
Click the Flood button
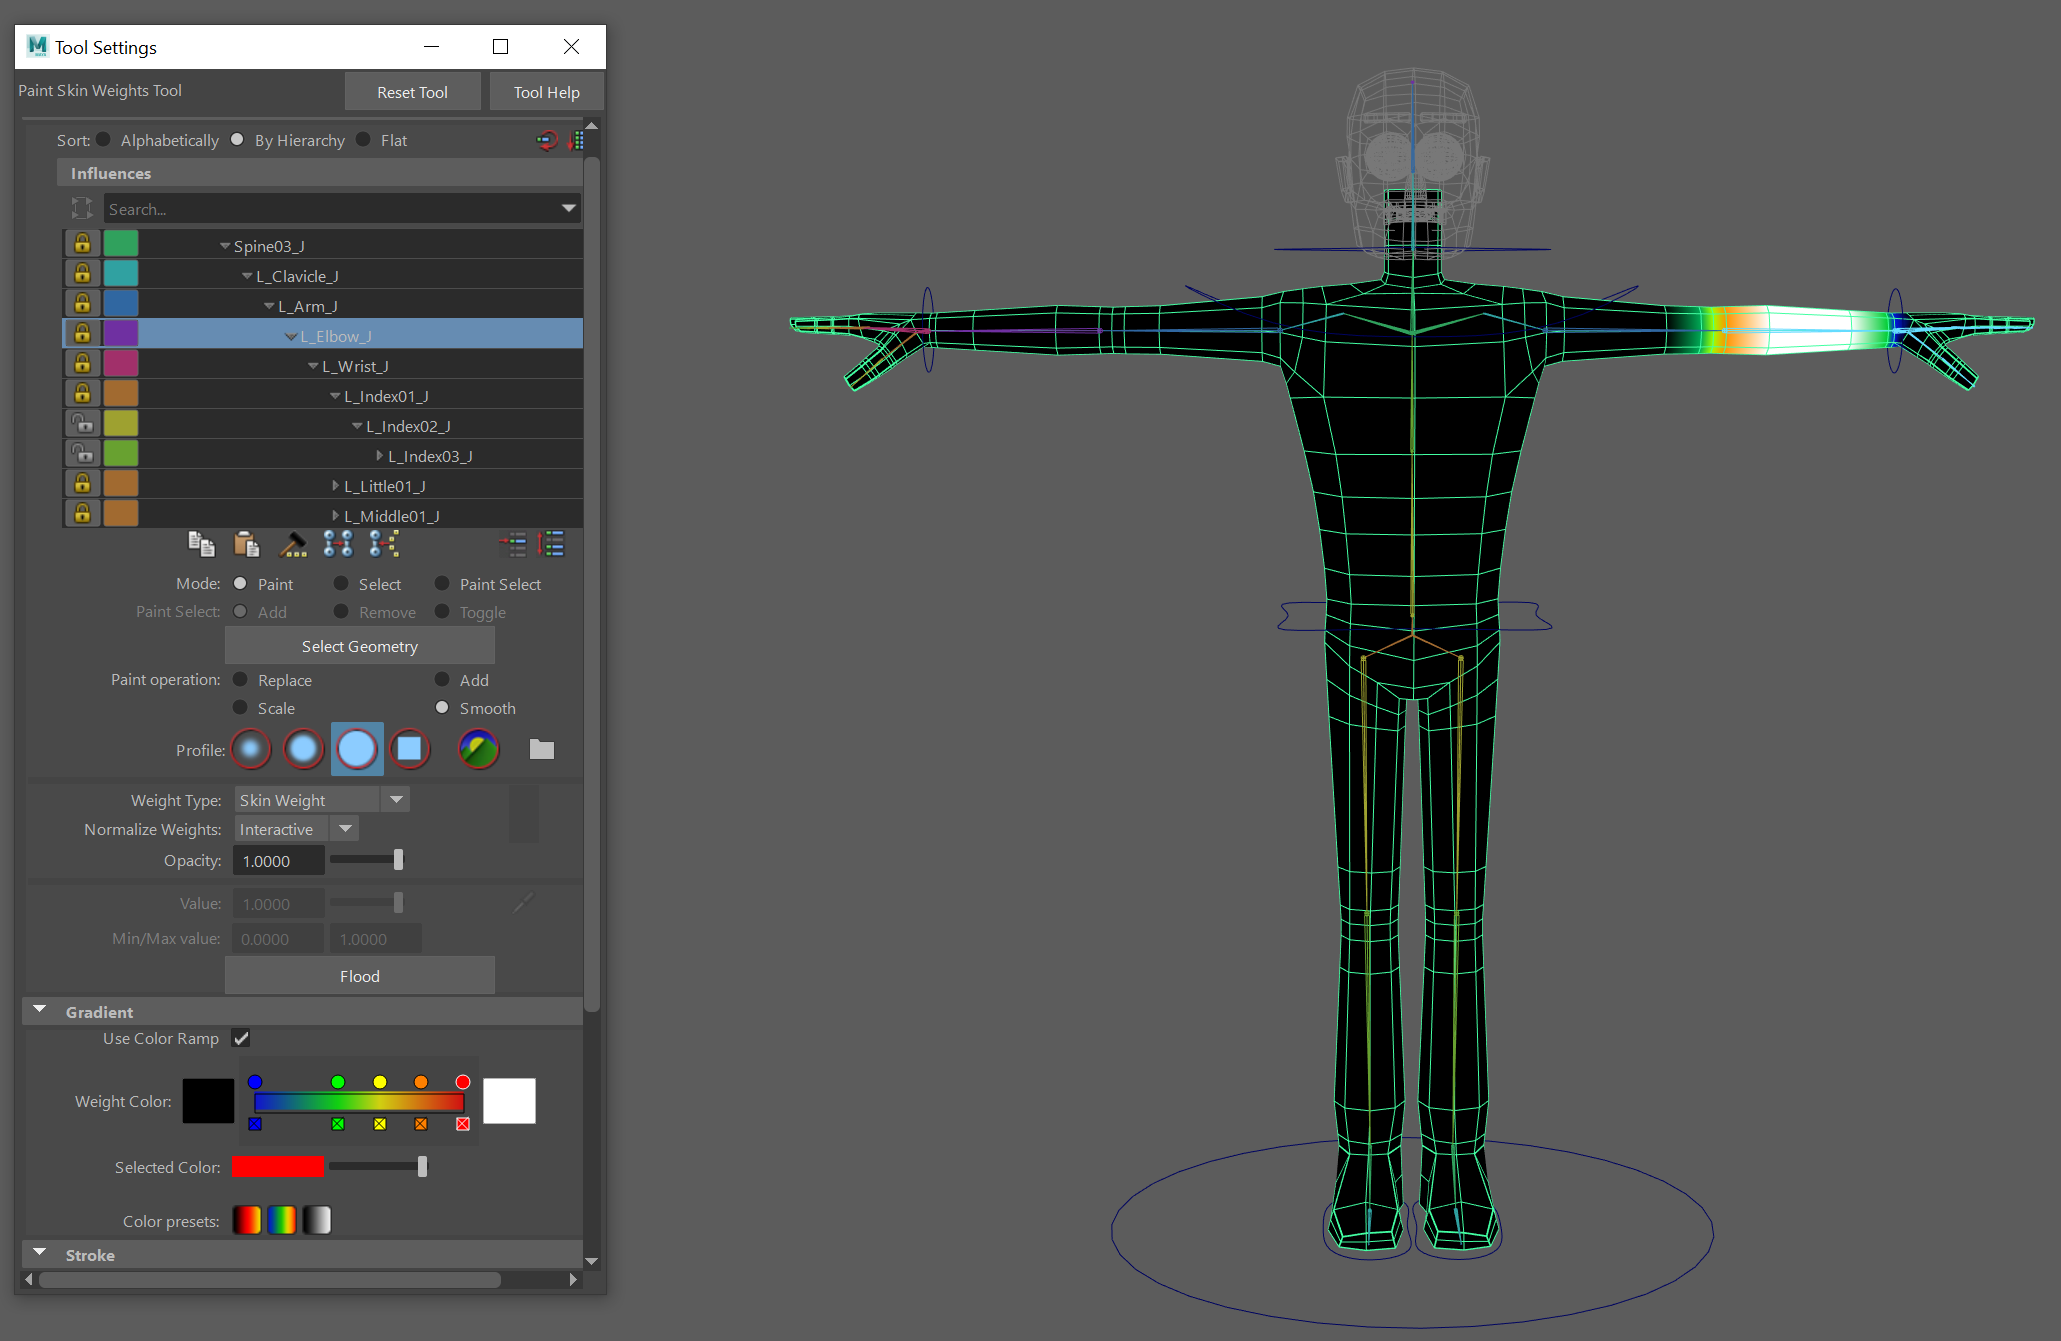pos(359,976)
